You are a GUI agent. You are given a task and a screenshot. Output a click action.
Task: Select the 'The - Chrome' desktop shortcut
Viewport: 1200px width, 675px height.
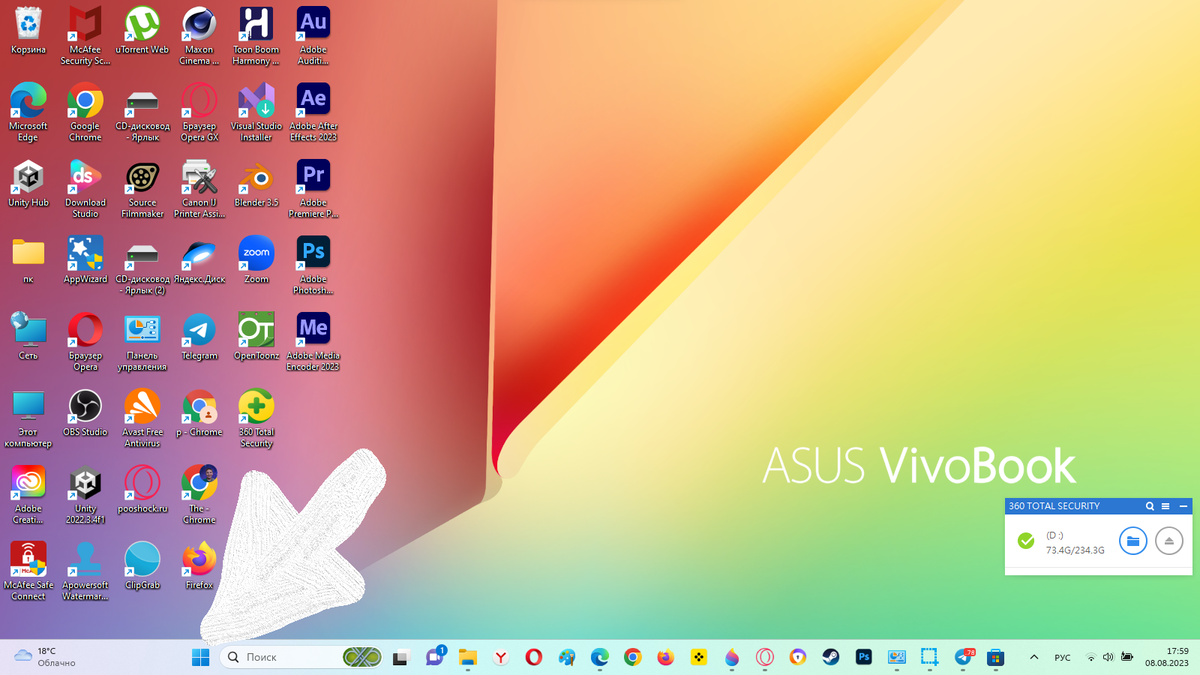coord(199,494)
